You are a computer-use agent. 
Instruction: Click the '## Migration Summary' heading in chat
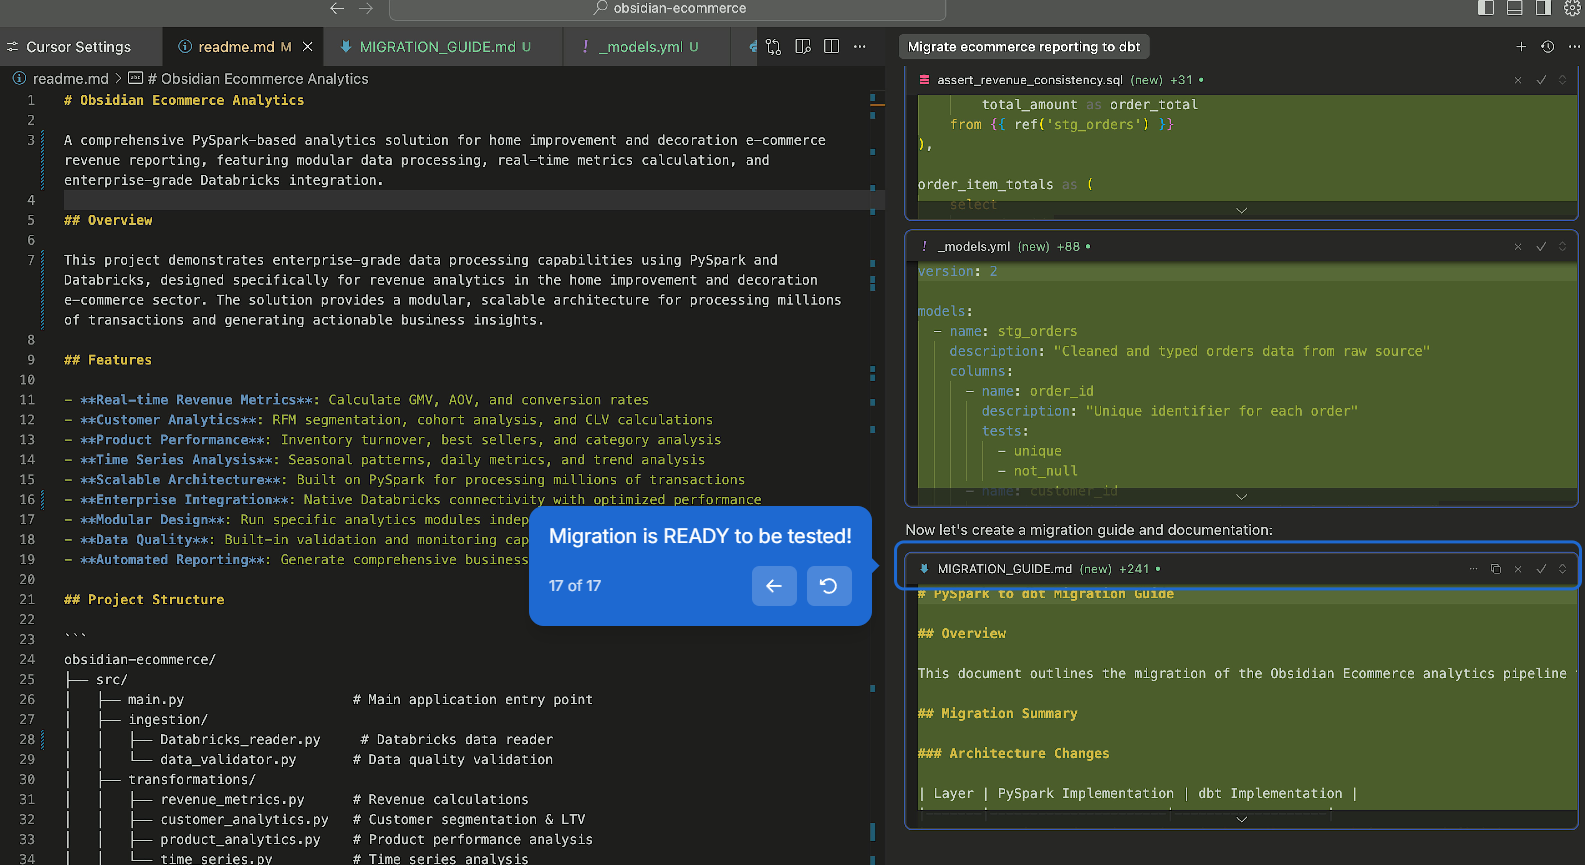pyautogui.click(x=998, y=714)
